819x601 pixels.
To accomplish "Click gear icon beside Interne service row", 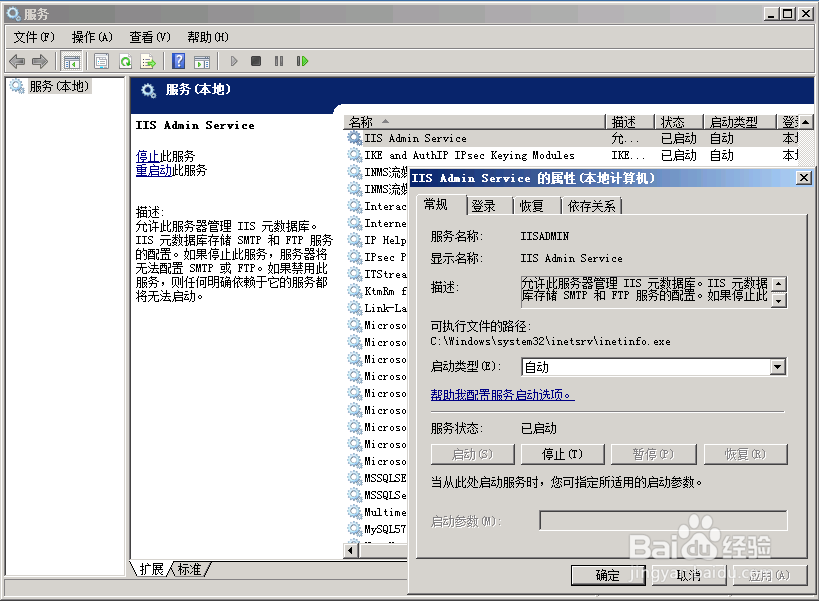I will pyautogui.click(x=355, y=223).
